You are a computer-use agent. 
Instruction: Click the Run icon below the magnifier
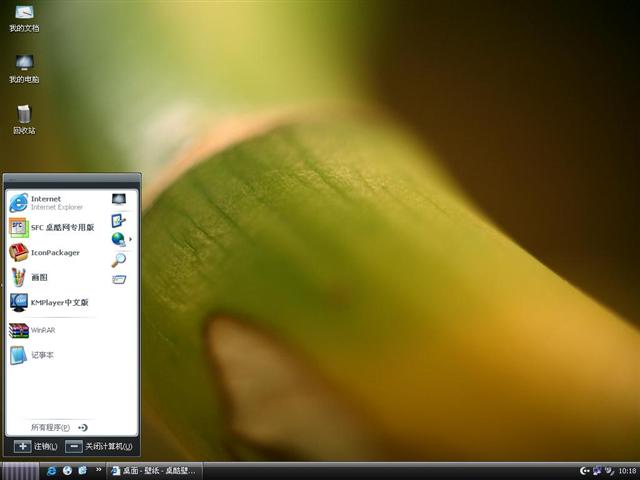click(119, 280)
